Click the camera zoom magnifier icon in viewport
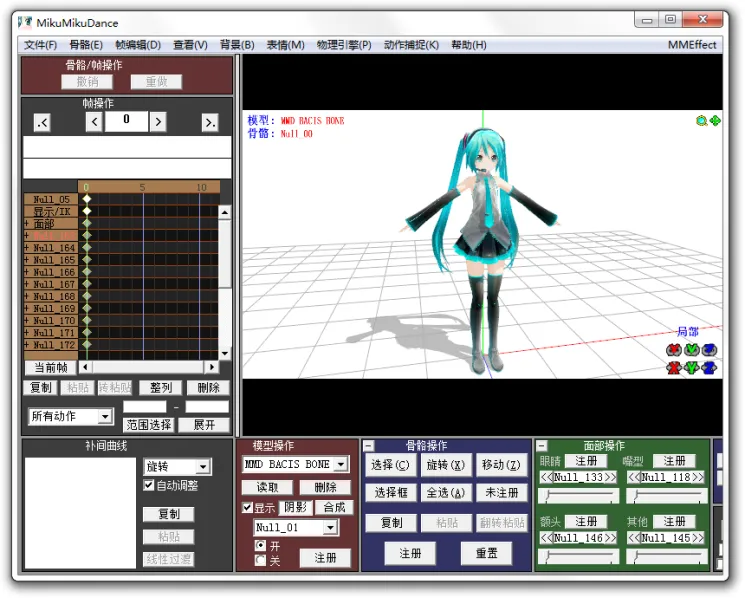Image resolution: width=745 pixels, height=598 pixels. click(701, 121)
